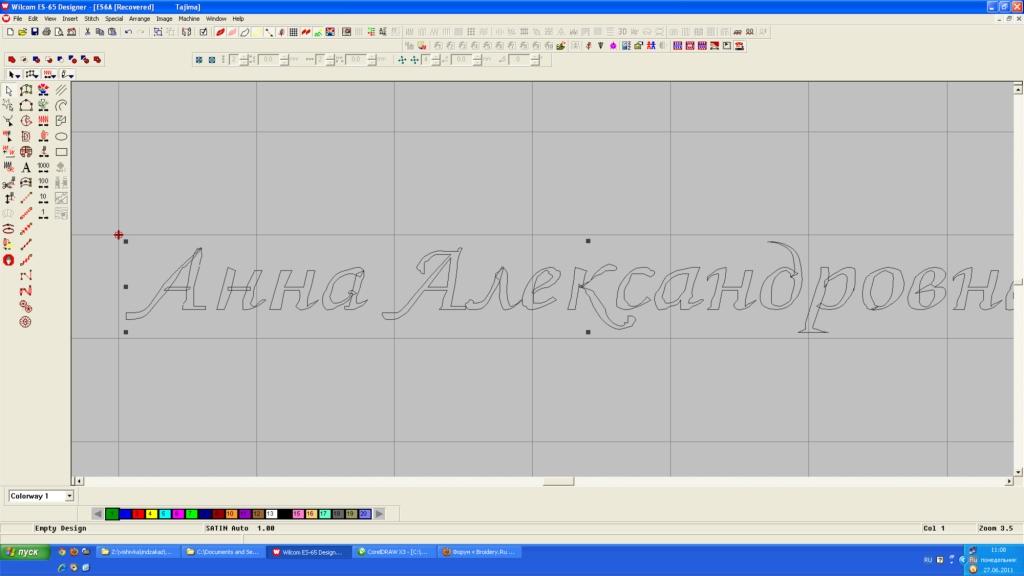This screenshot has height=576, width=1024.
Task: Select the Lettering tool (A icon)
Action: pyautogui.click(x=26, y=168)
